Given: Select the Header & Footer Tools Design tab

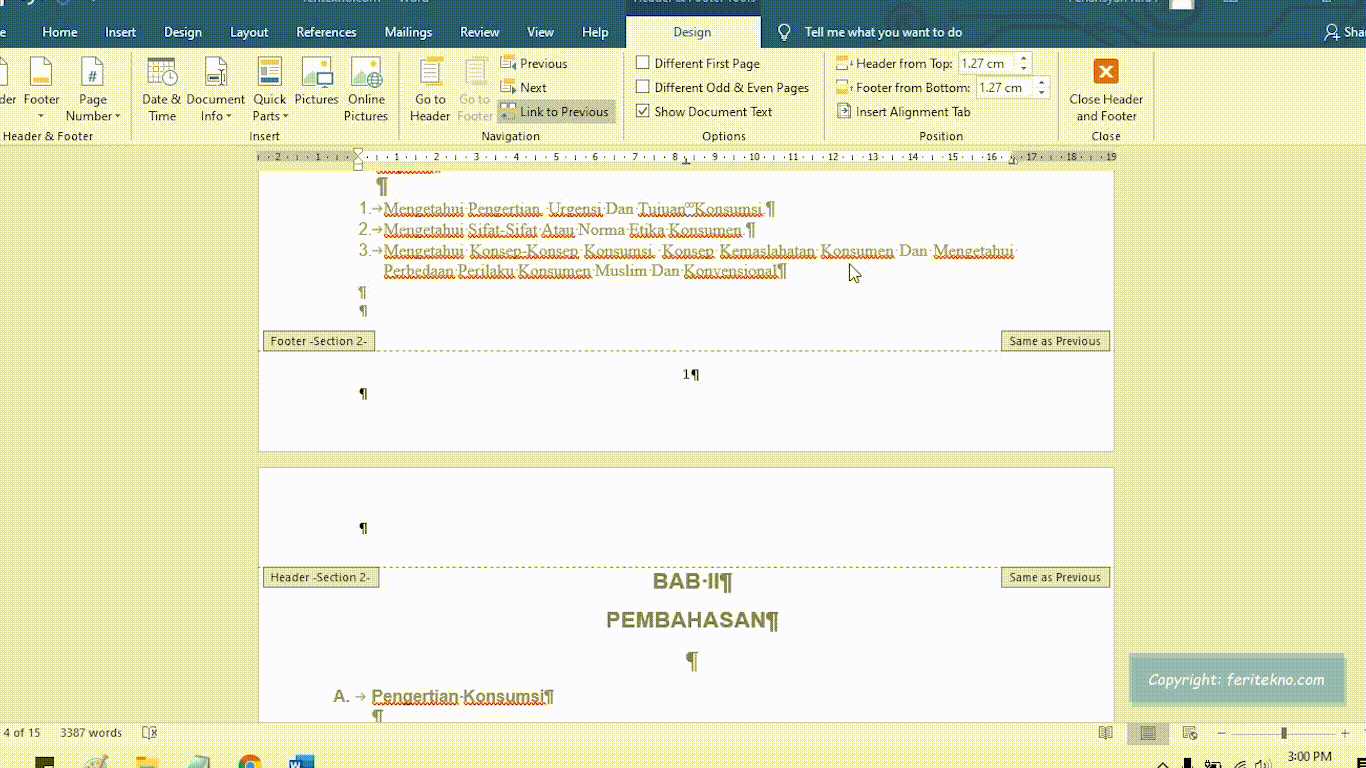Looking at the screenshot, I should [x=692, y=32].
